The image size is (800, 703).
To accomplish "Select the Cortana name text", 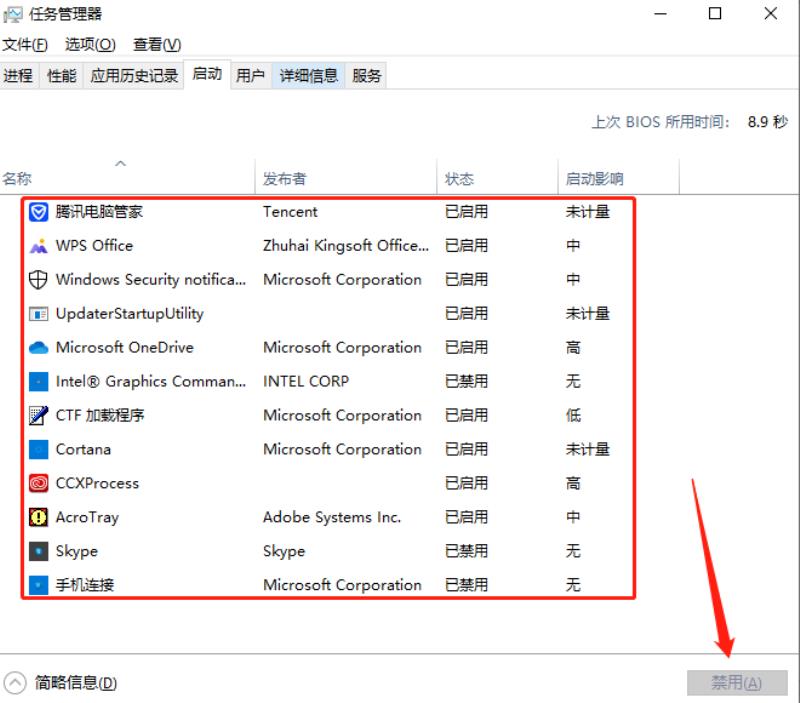I will (83, 449).
